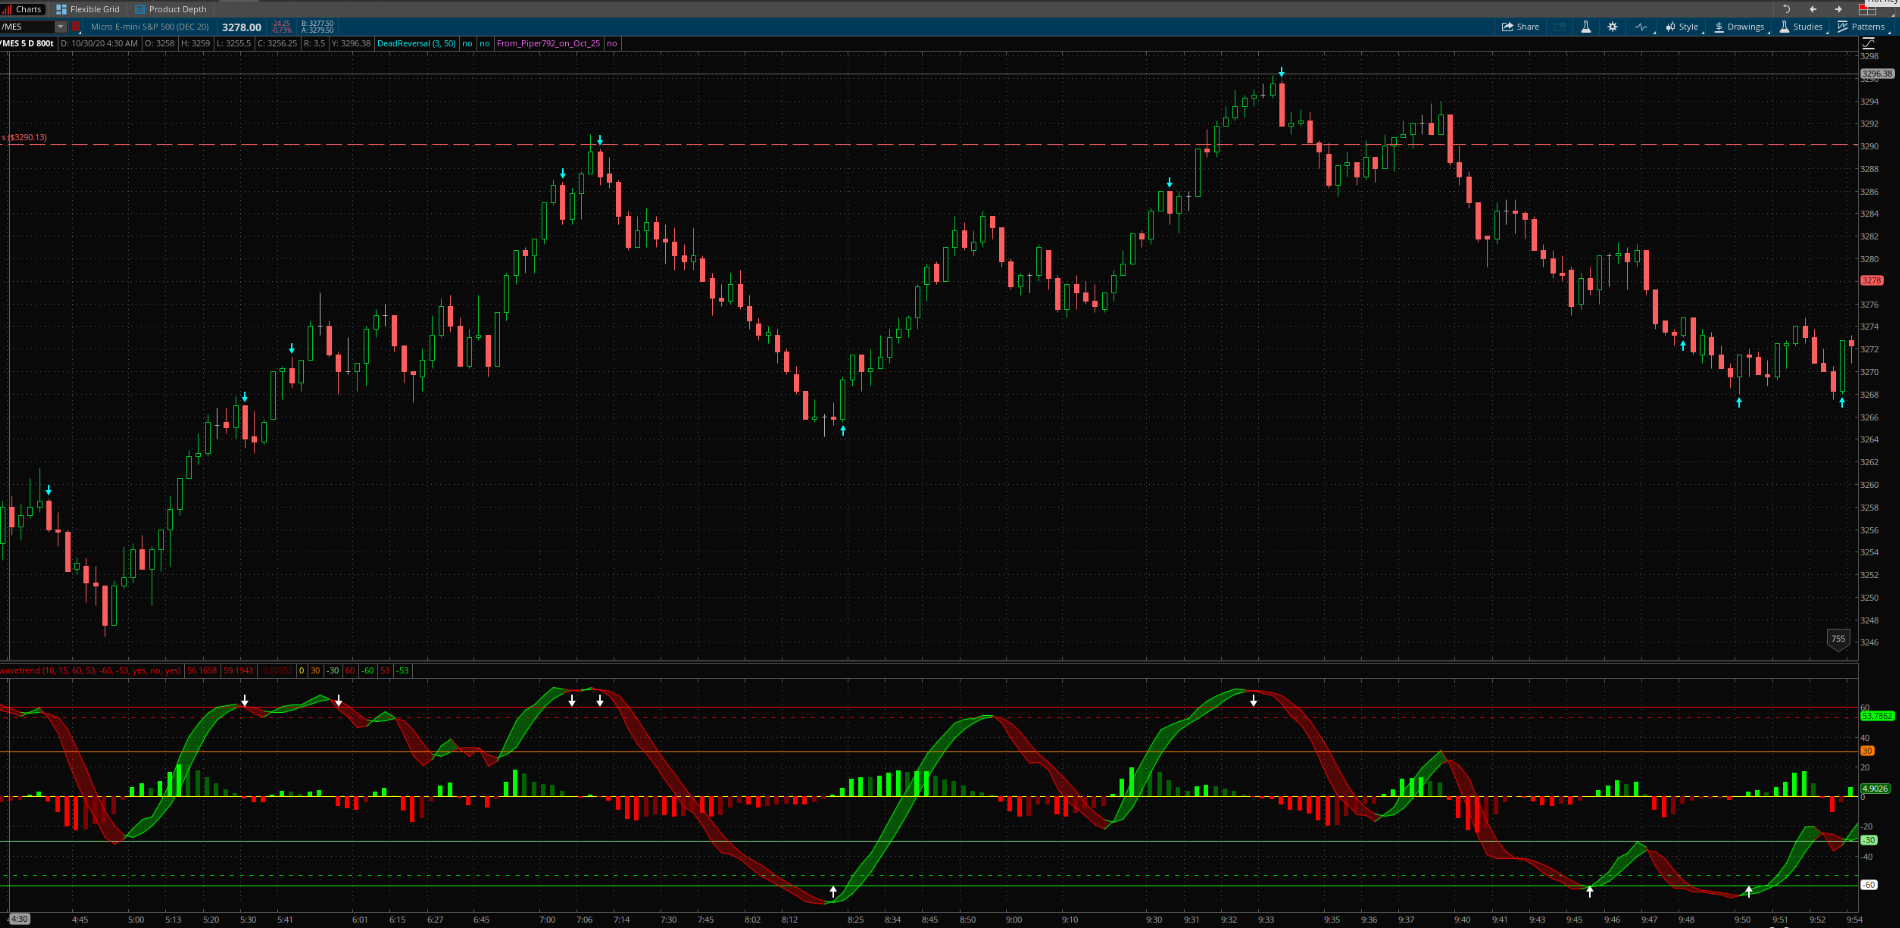Viewport: 1900px width, 928px height.
Task: Click the red symbol link indicator
Action: (x=76, y=27)
